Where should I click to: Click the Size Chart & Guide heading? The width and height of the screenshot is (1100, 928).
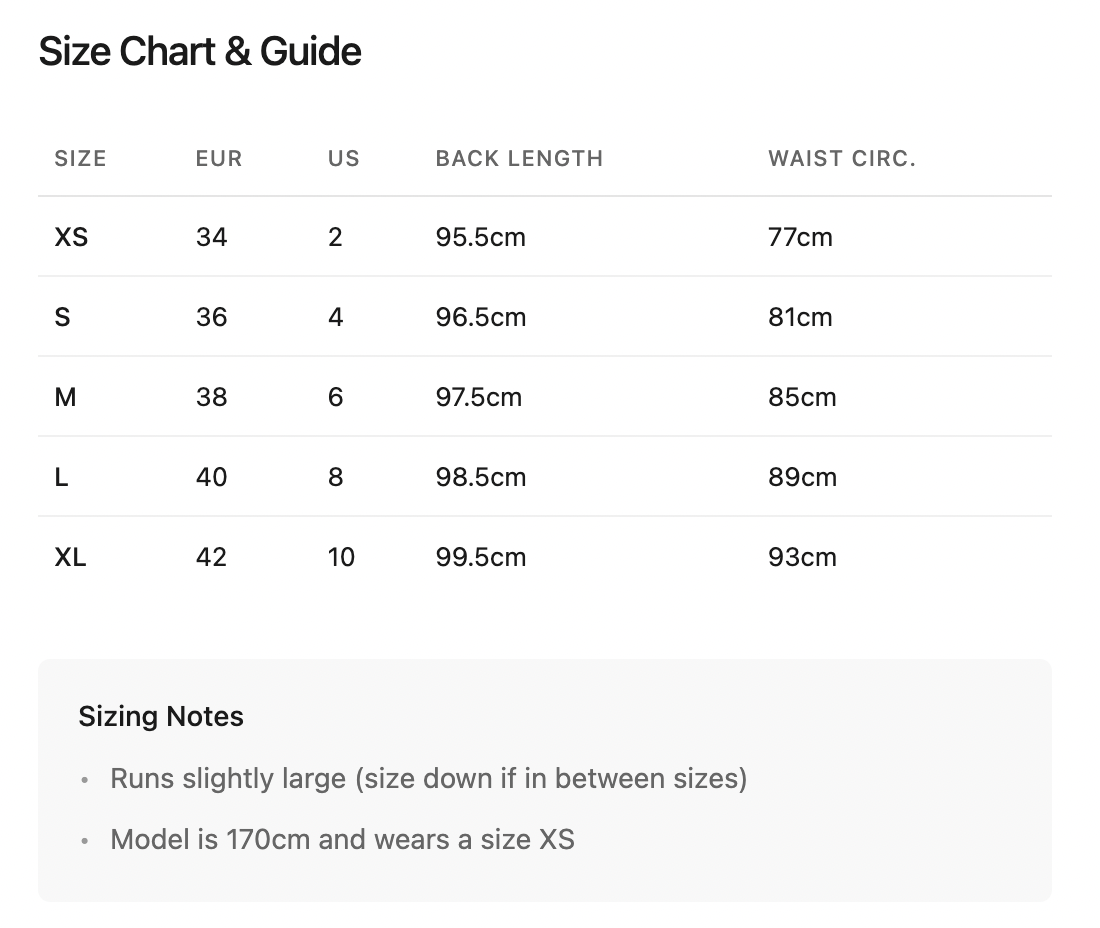click(200, 52)
